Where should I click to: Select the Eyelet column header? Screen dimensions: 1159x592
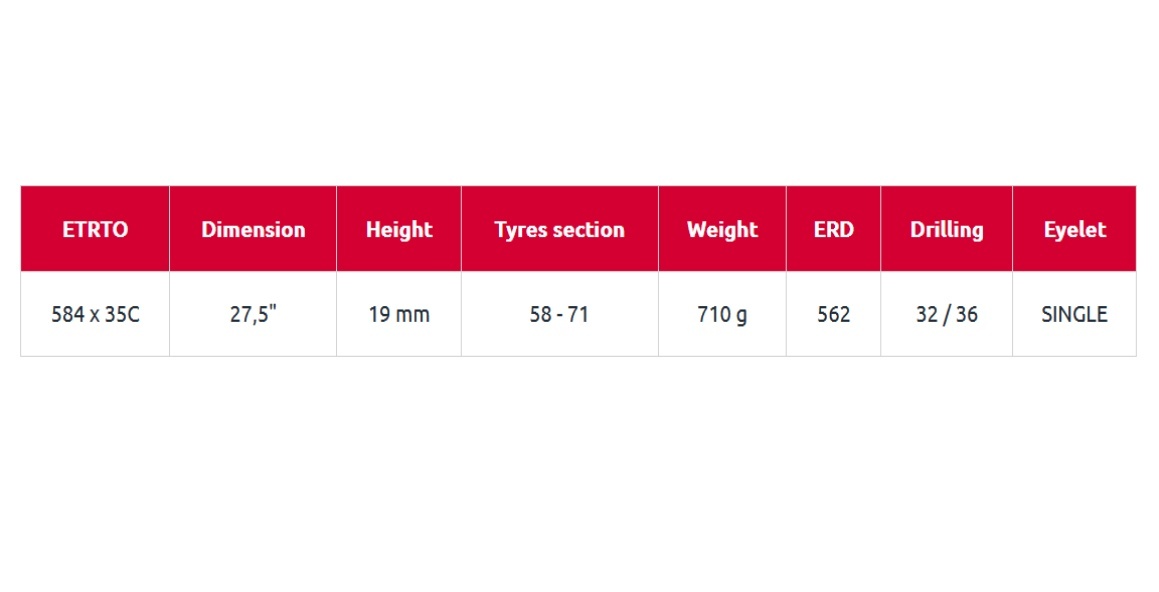coord(1075,229)
